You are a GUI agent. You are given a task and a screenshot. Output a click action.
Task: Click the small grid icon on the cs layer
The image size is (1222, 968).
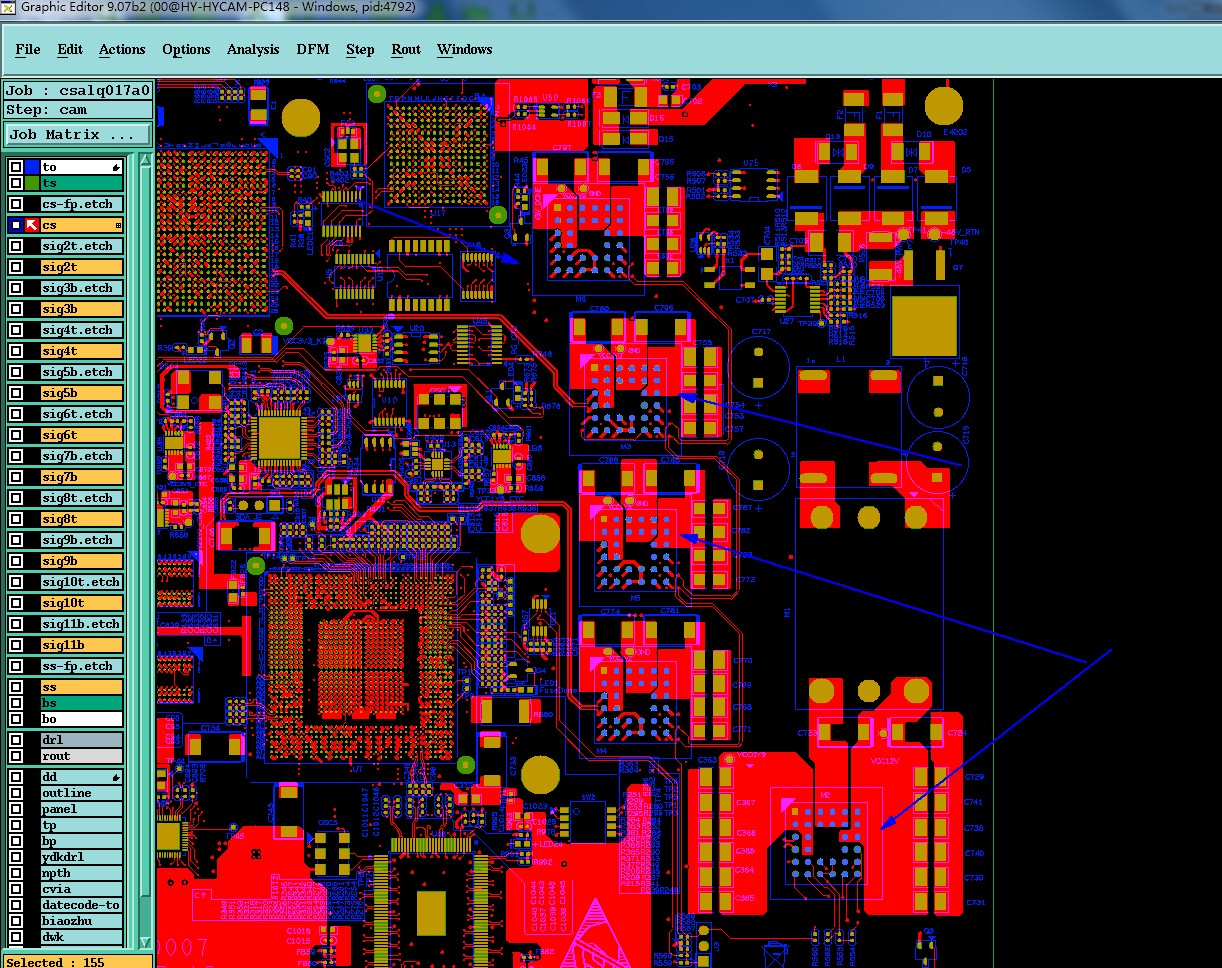click(x=118, y=226)
